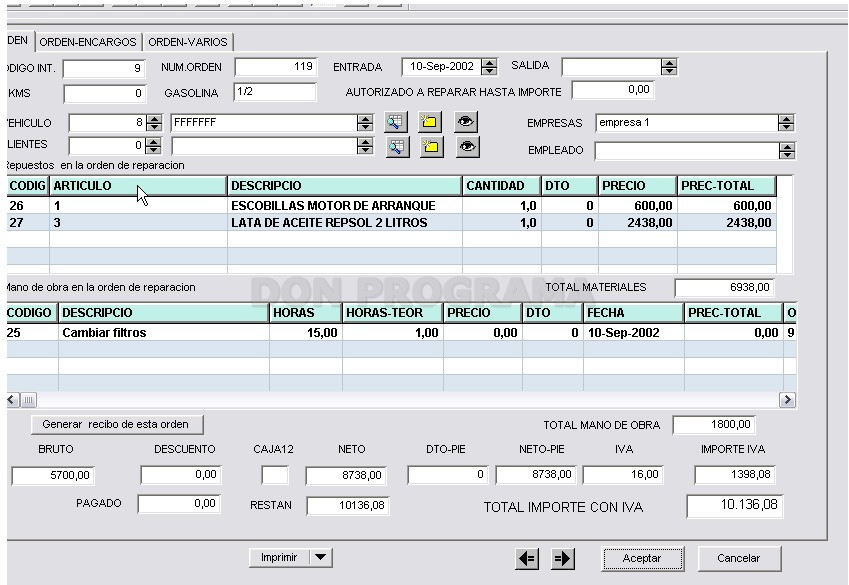The width and height of the screenshot is (849, 585).
Task: Switch to the ORDEN-VARIOS tab
Action: tap(188, 42)
